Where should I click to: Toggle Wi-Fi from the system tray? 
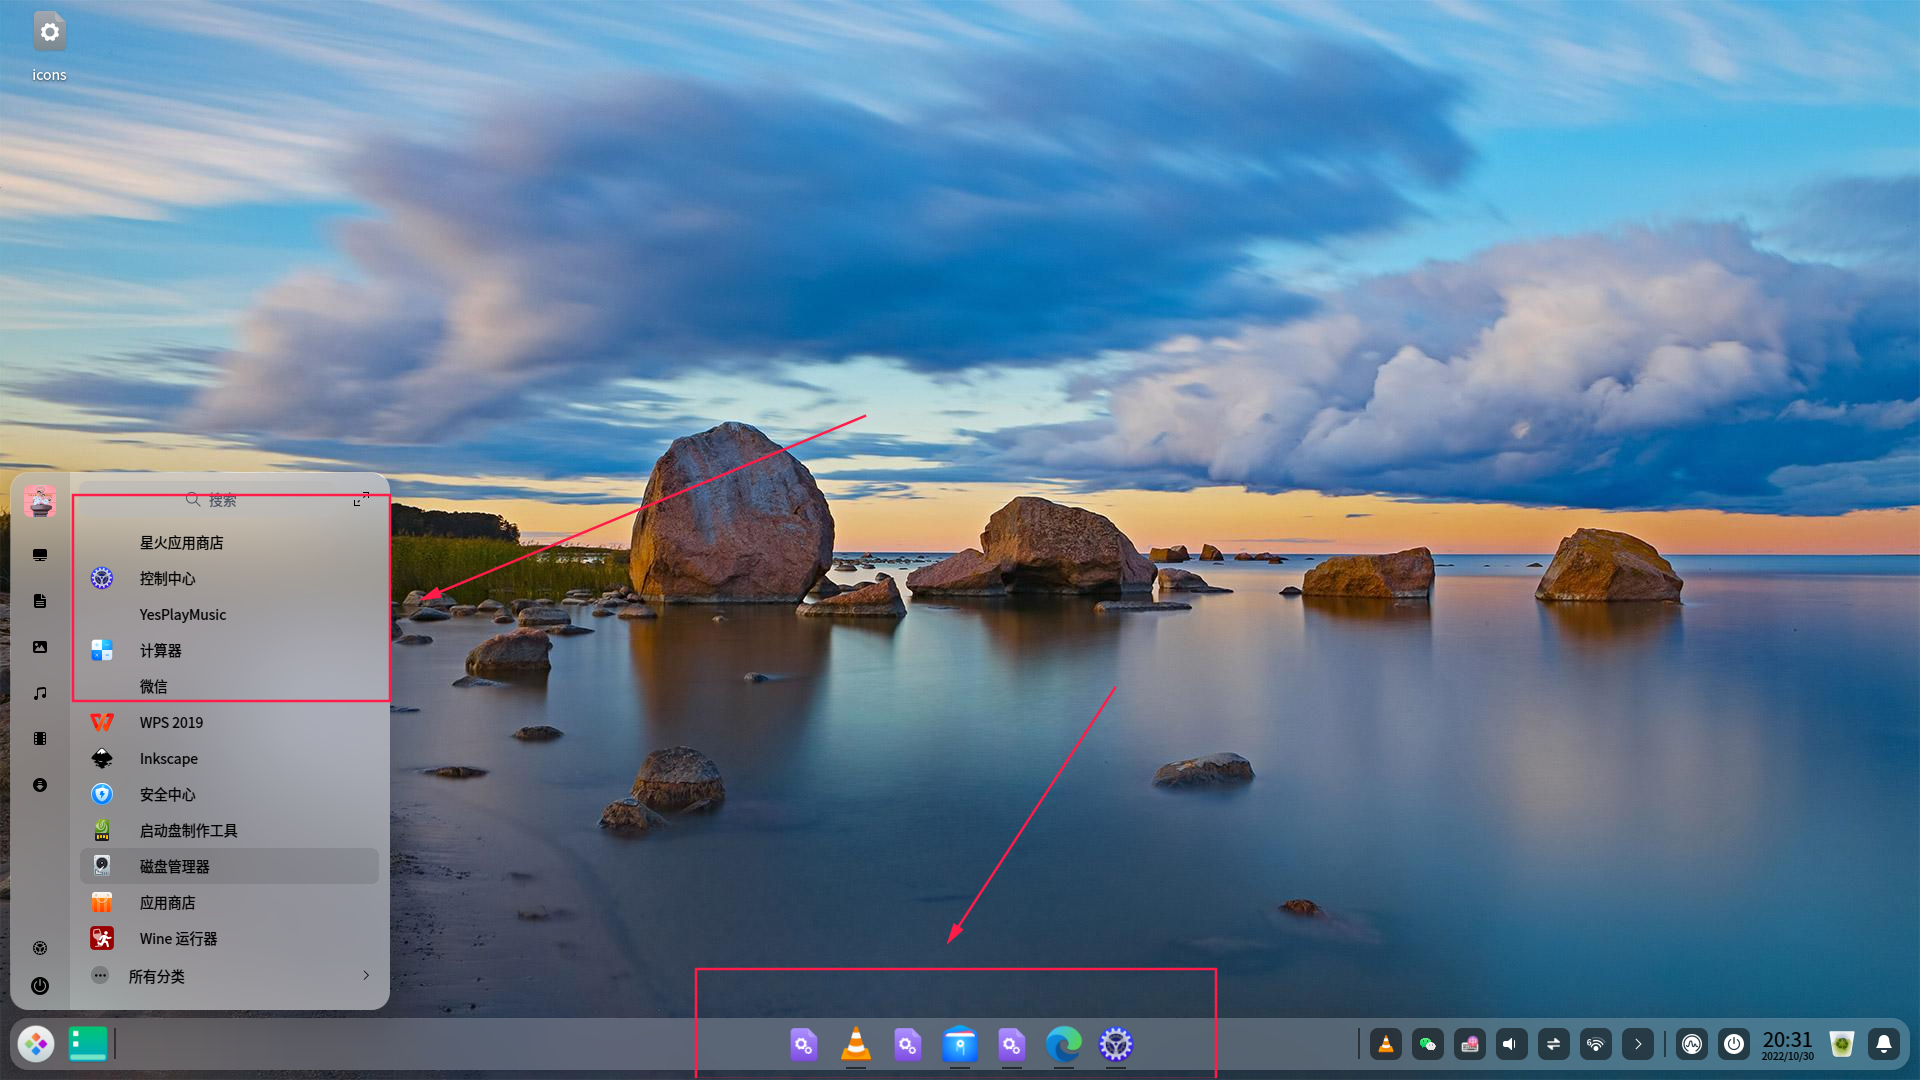point(1596,1044)
